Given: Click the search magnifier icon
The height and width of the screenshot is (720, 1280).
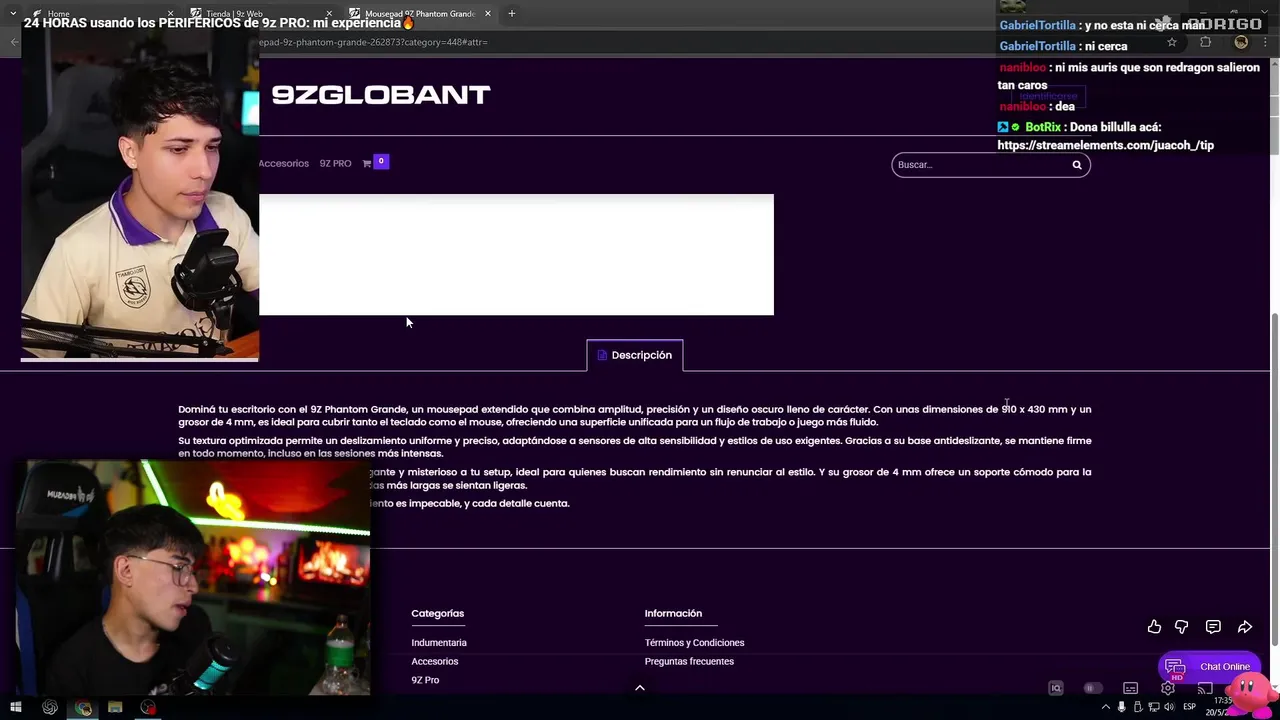Looking at the screenshot, I should coord(1077,165).
